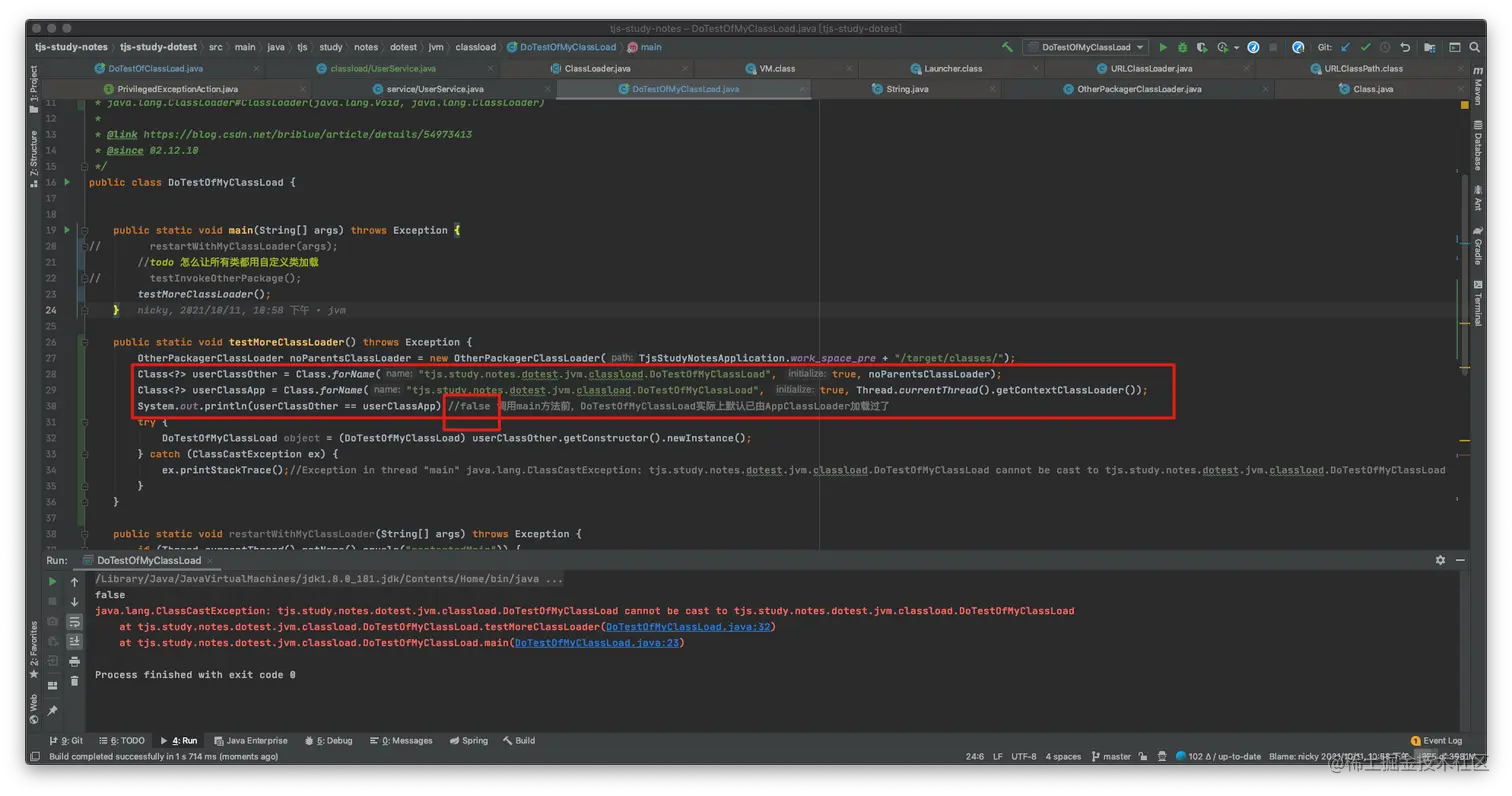Open the master branch selector in the status bar
1512x796 pixels.
(x=1111, y=757)
